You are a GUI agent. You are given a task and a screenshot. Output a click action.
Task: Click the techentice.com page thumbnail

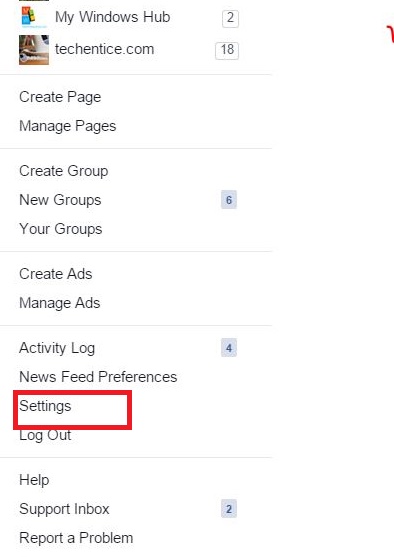(x=34, y=50)
